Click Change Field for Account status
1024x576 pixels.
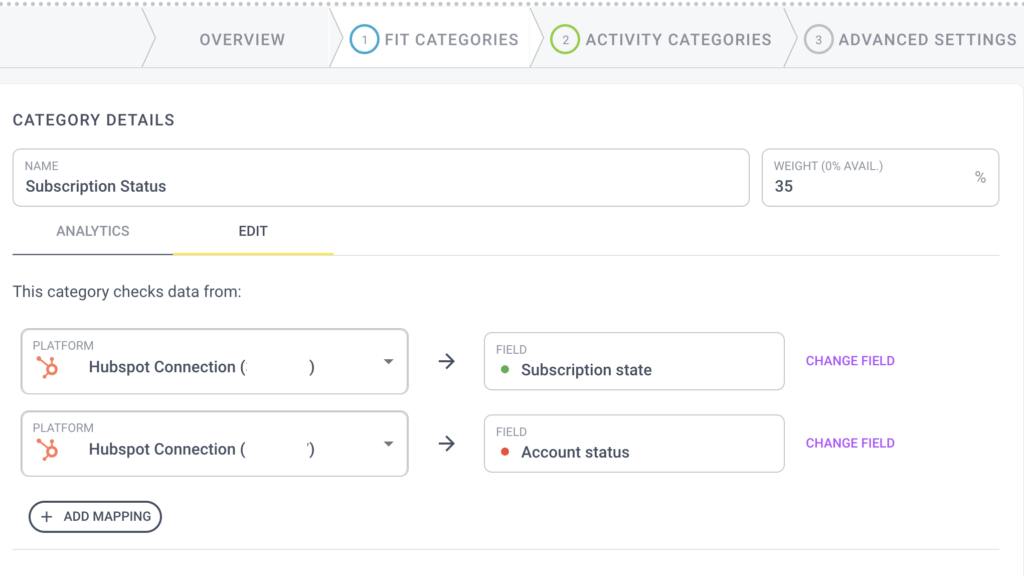tap(850, 443)
